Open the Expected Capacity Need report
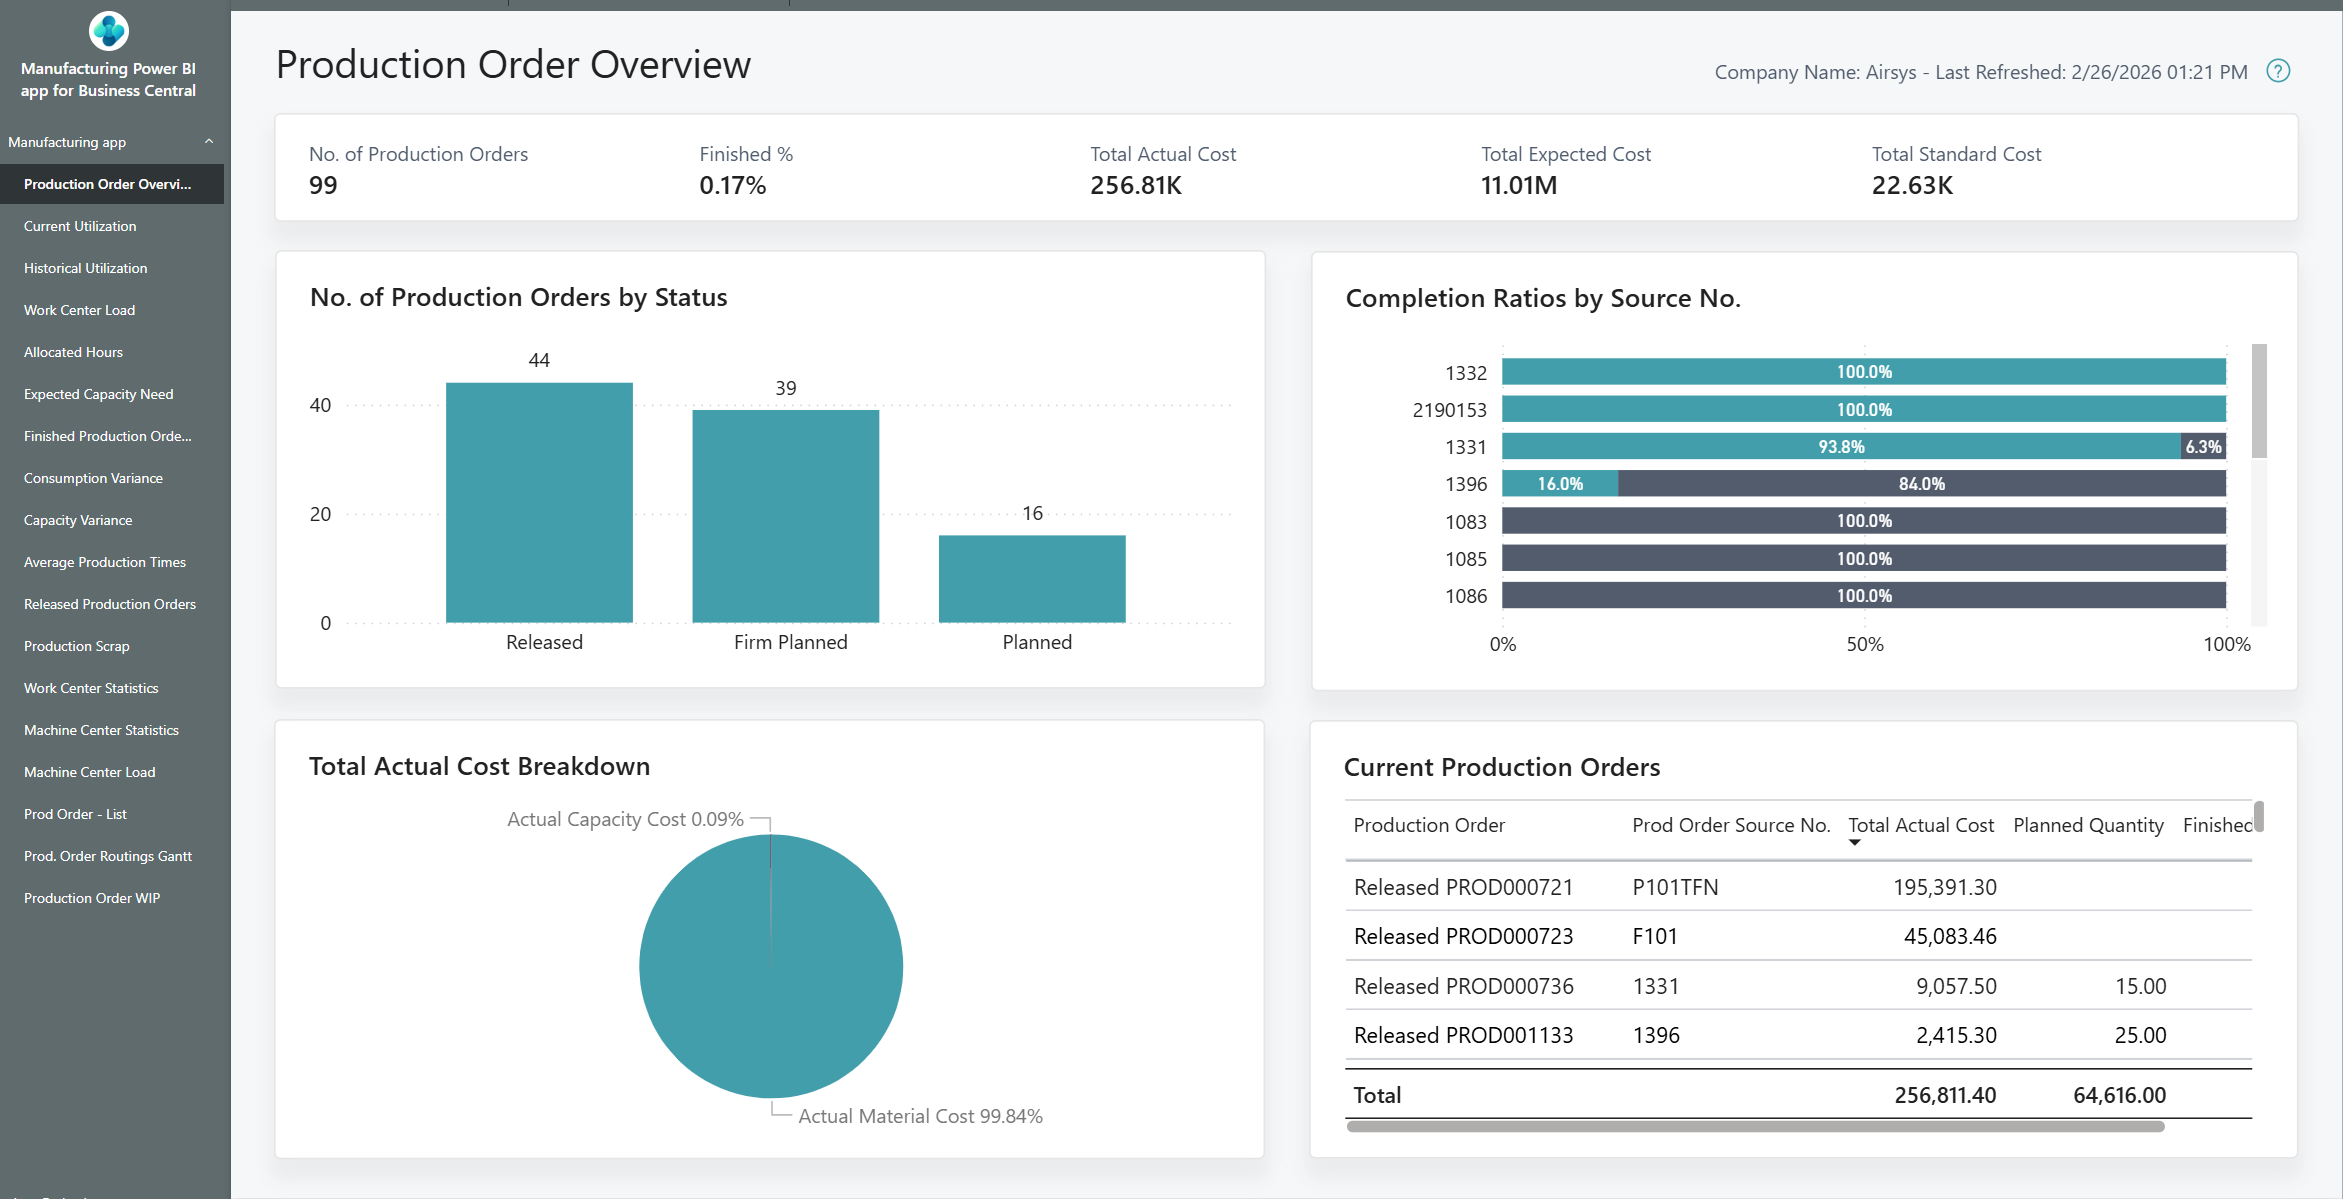Viewport: 2343px width, 1199px height. [98, 394]
